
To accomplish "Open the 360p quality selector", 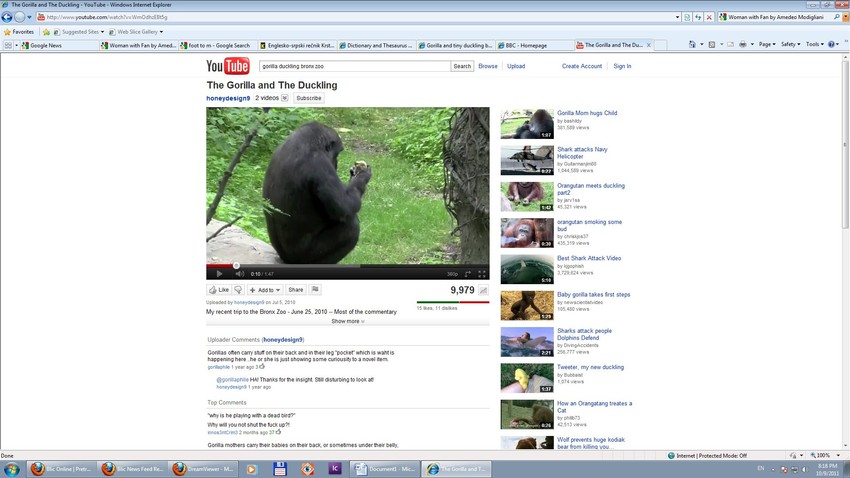I will 452,273.
